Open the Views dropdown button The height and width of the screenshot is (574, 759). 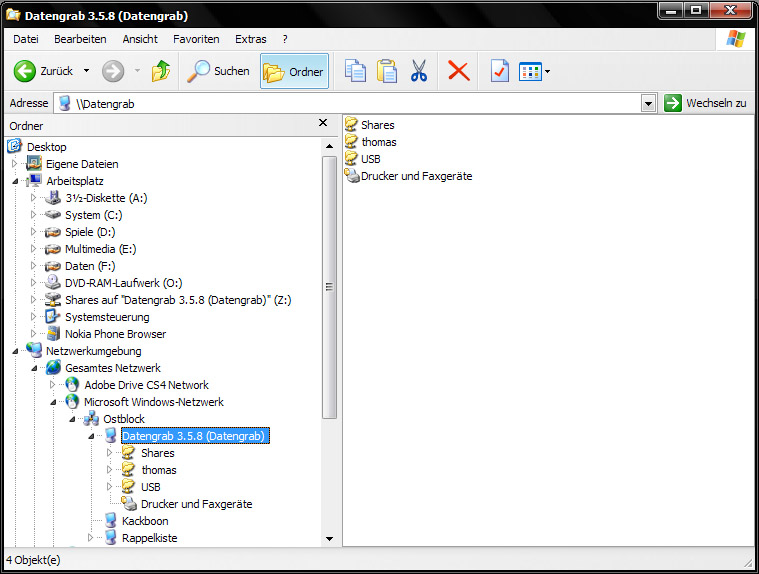point(534,72)
